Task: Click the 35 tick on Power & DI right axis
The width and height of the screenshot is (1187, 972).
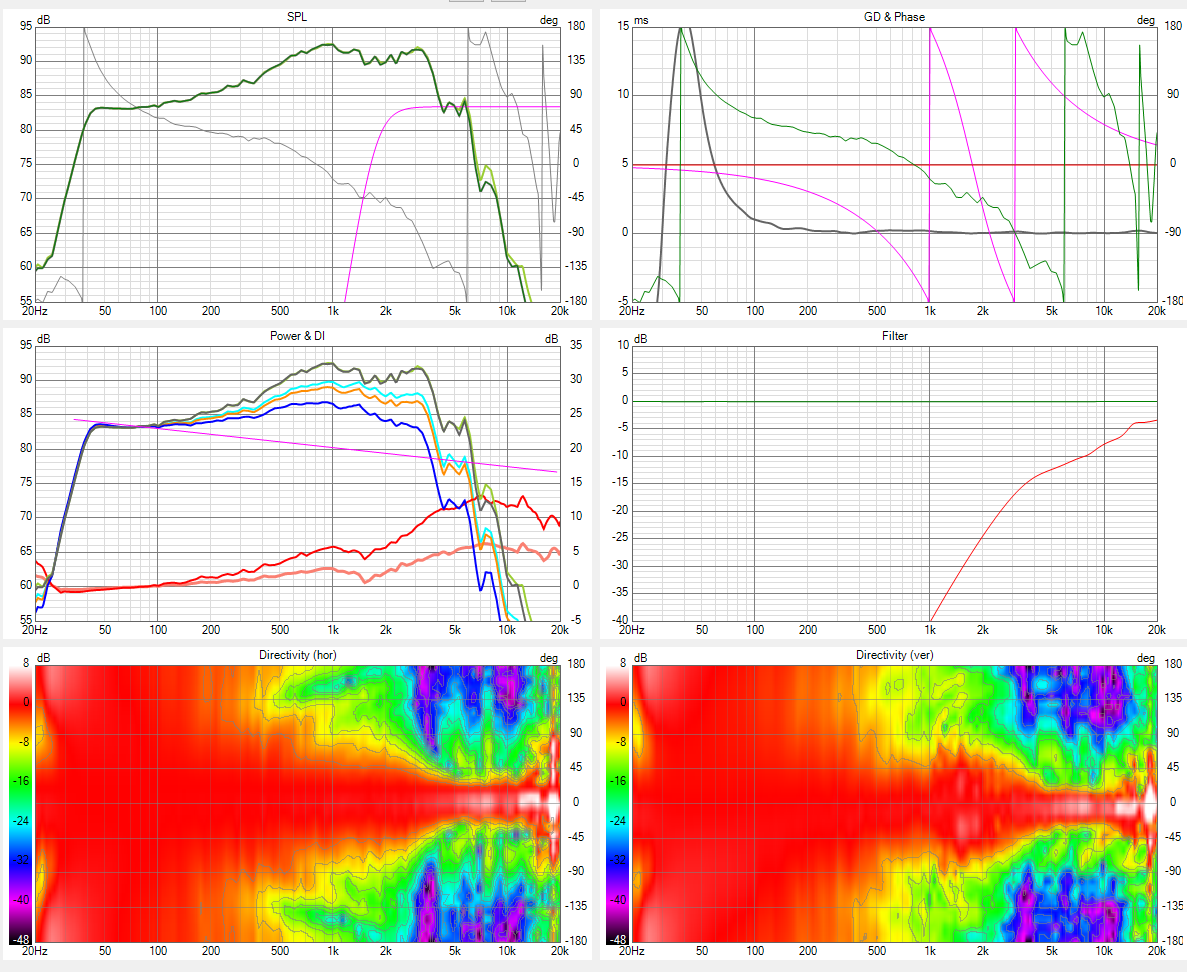Action: [x=575, y=344]
